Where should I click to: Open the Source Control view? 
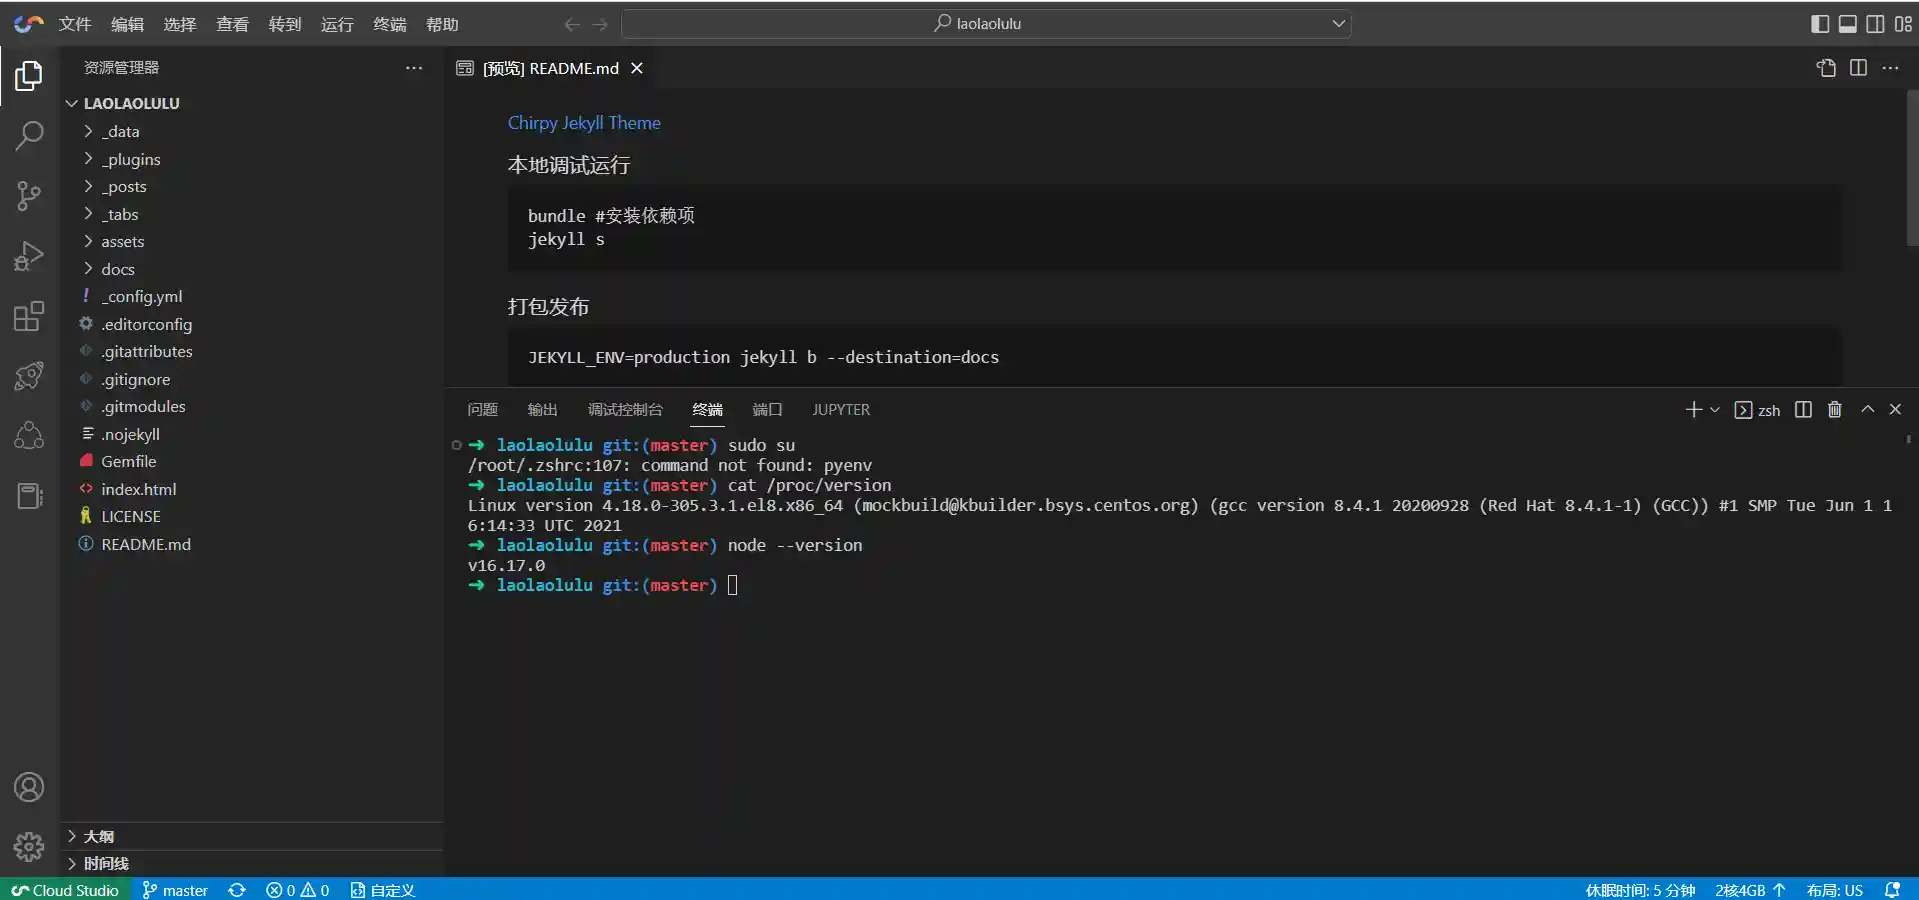pyautogui.click(x=29, y=196)
